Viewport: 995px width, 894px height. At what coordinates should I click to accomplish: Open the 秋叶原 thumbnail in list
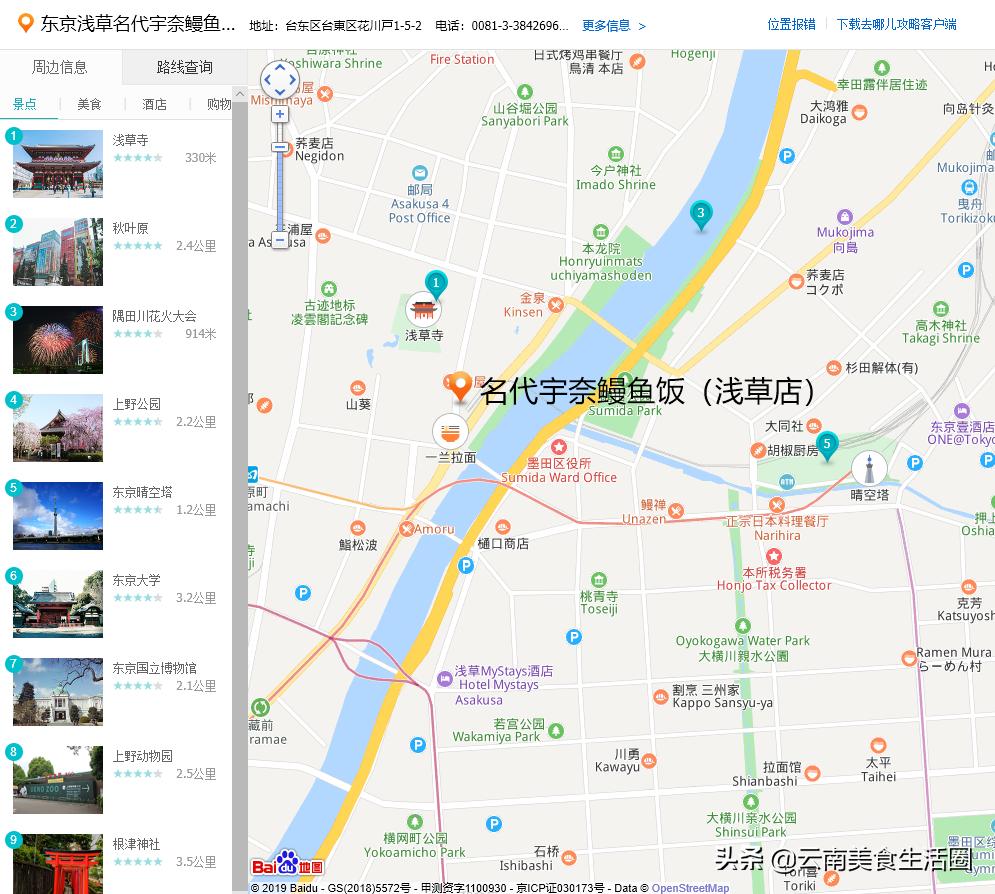(58, 252)
